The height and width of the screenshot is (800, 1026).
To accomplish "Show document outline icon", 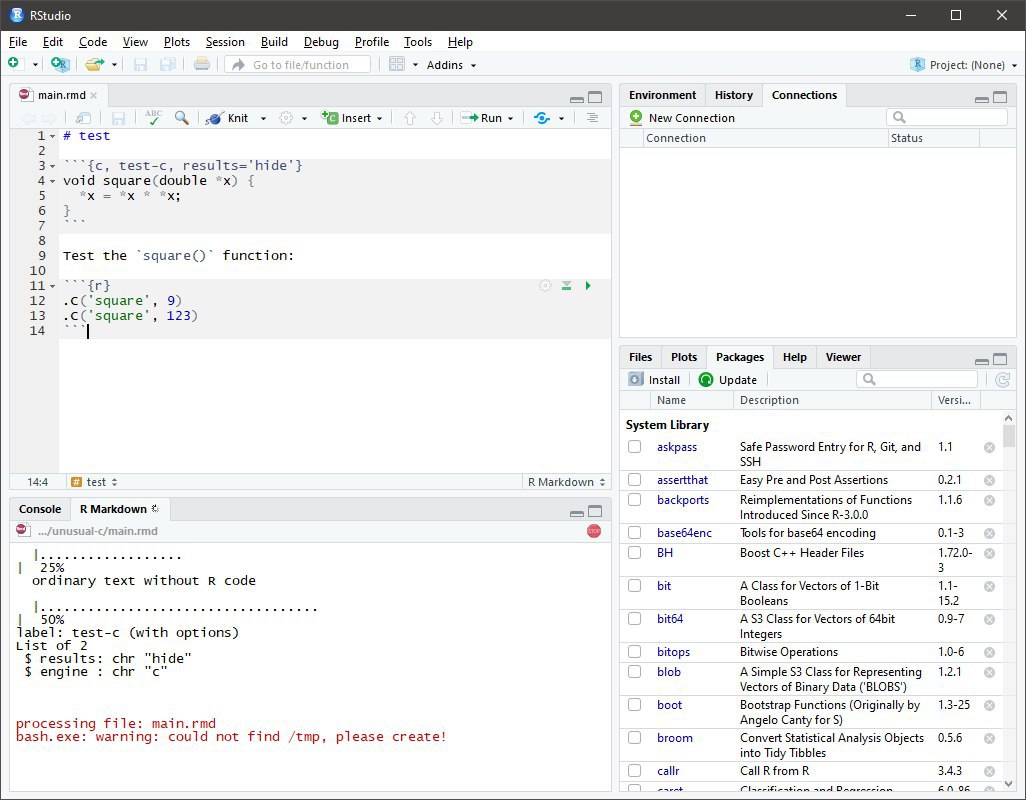I will 592,118.
